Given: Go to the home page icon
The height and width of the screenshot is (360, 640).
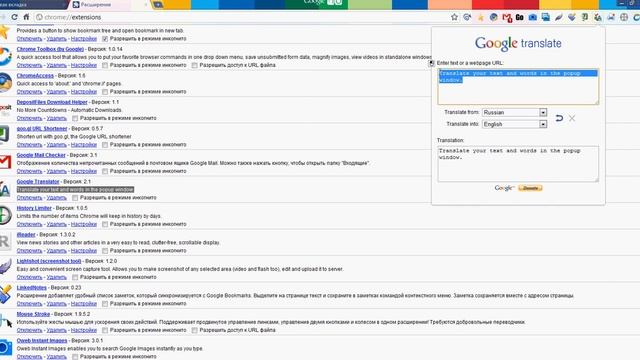Looking at the screenshot, I should pyautogui.click(x=26, y=17).
